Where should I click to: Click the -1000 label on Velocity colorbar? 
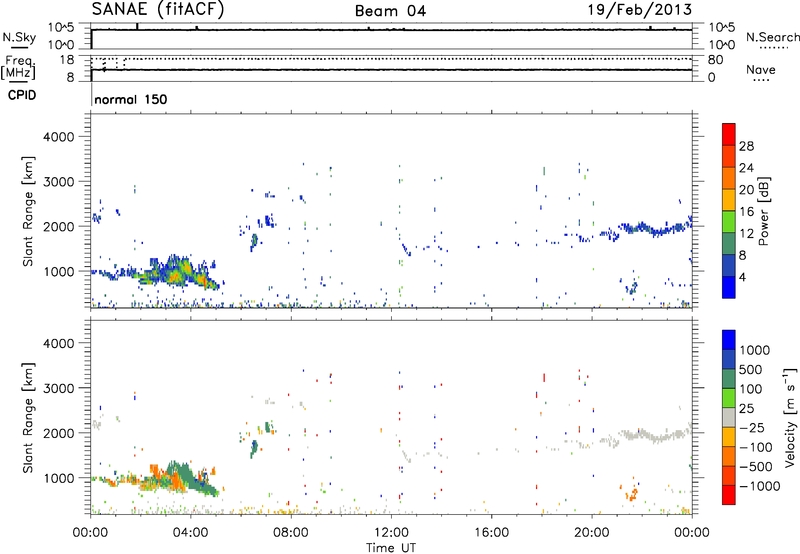tap(759, 486)
